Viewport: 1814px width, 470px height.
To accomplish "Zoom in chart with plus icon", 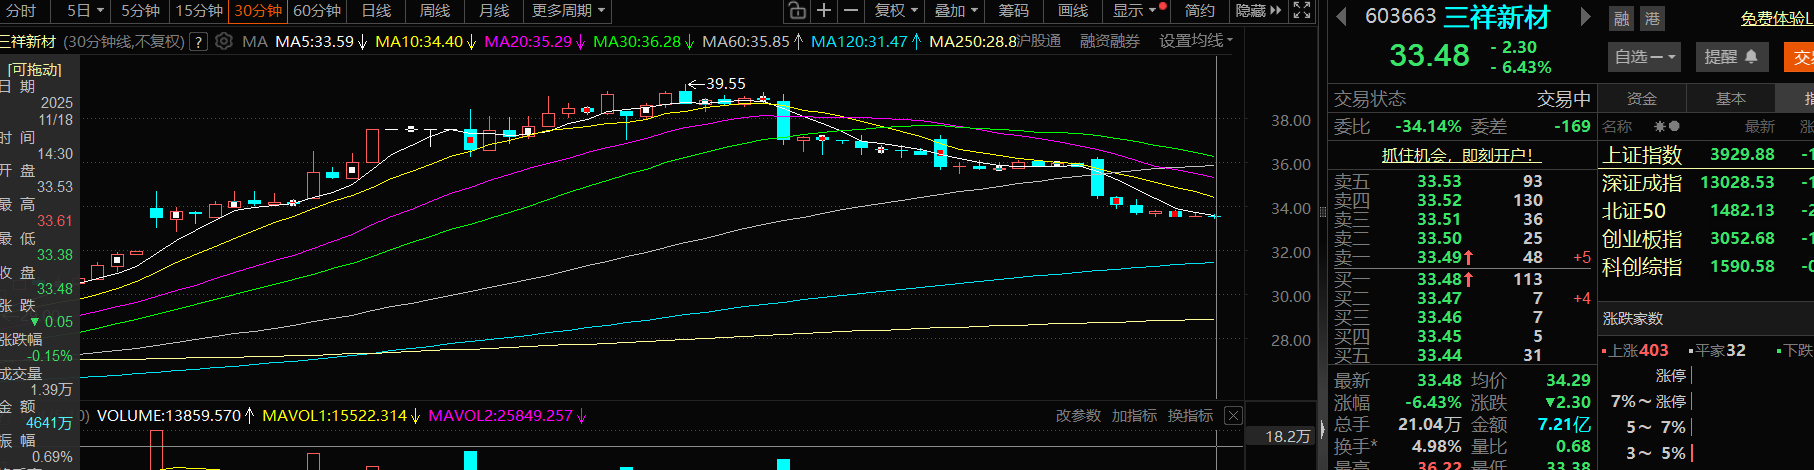I will [824, 11].
